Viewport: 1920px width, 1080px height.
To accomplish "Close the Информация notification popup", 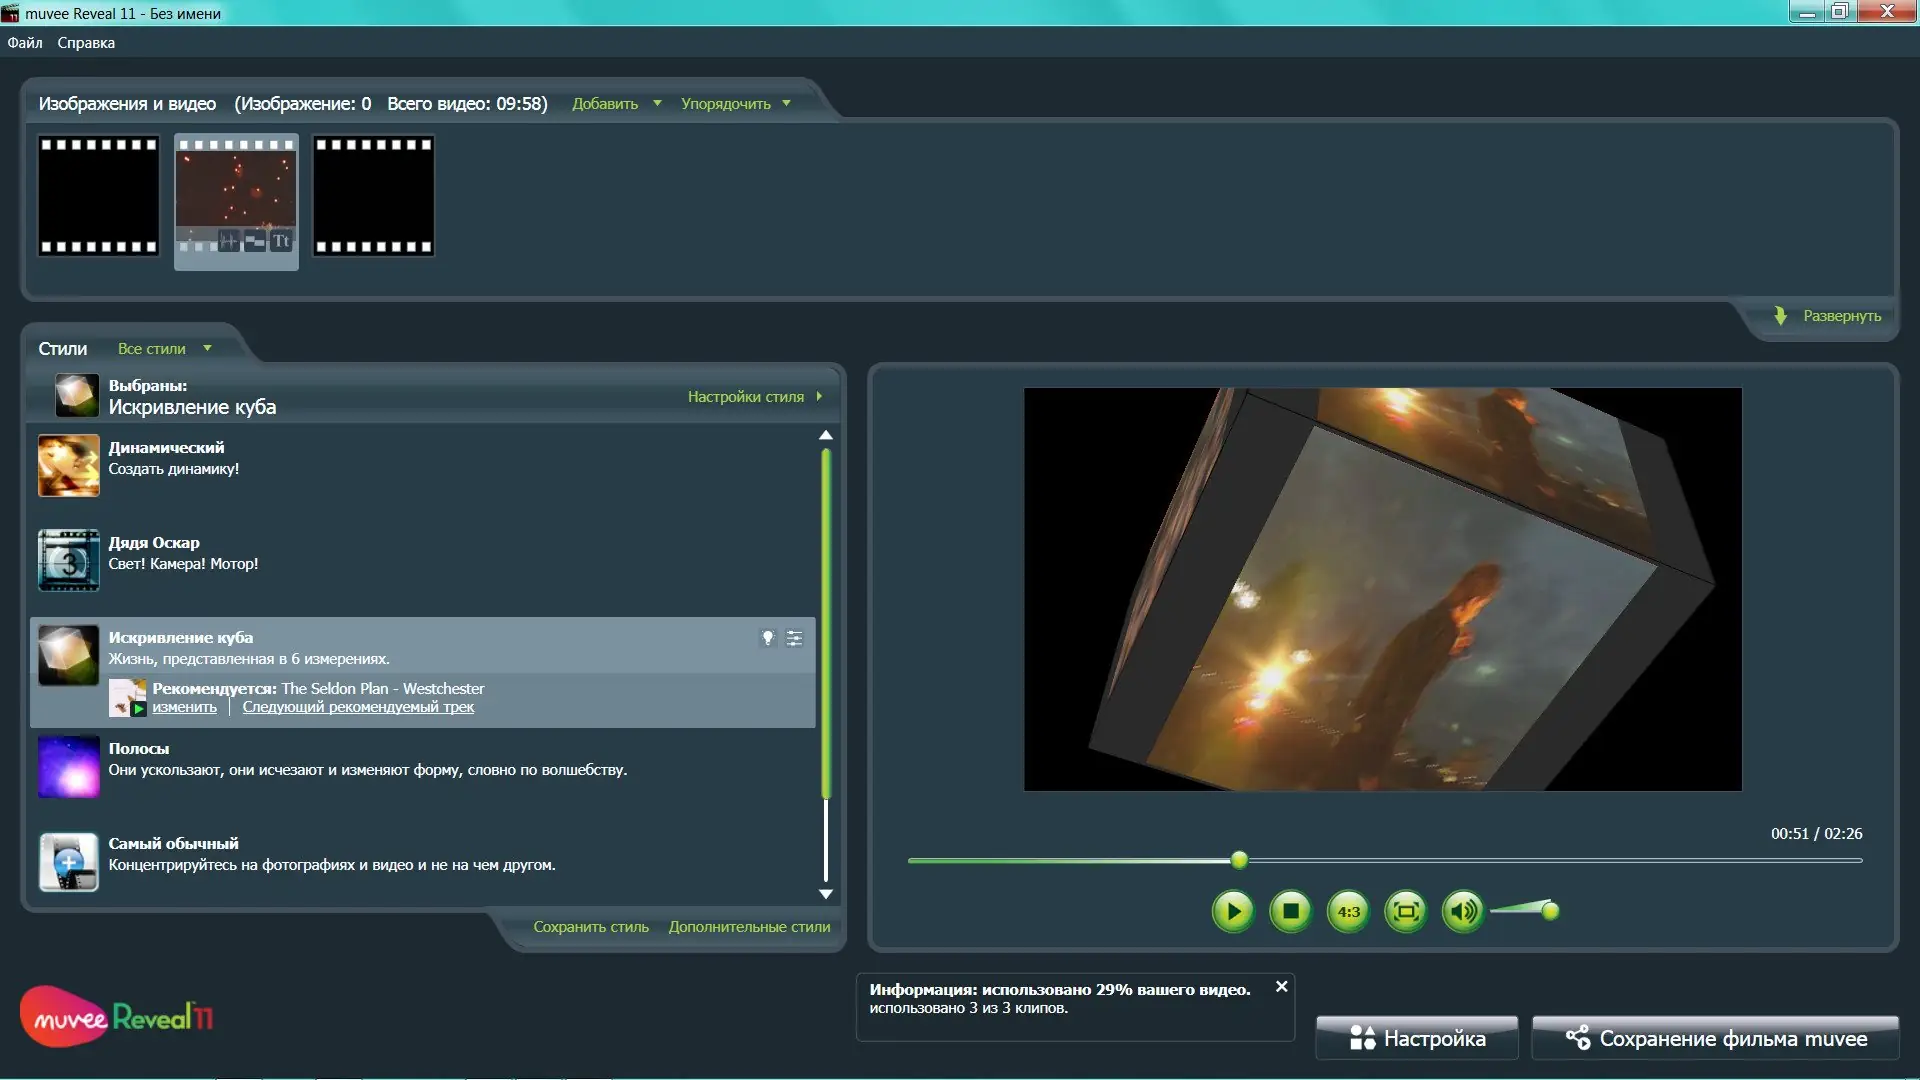I will (1281, 987).
